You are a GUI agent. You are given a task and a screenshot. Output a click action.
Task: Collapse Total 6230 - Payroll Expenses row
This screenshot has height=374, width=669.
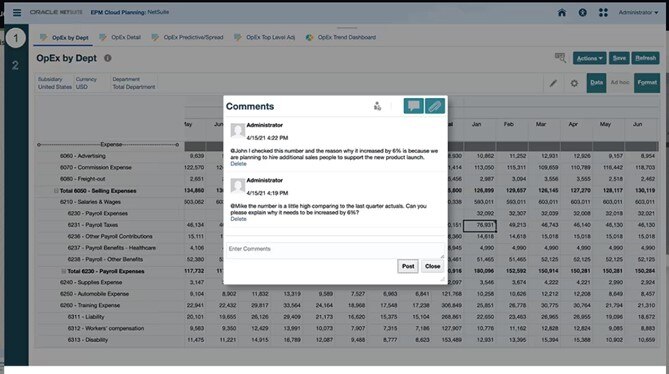coord(63,271)
